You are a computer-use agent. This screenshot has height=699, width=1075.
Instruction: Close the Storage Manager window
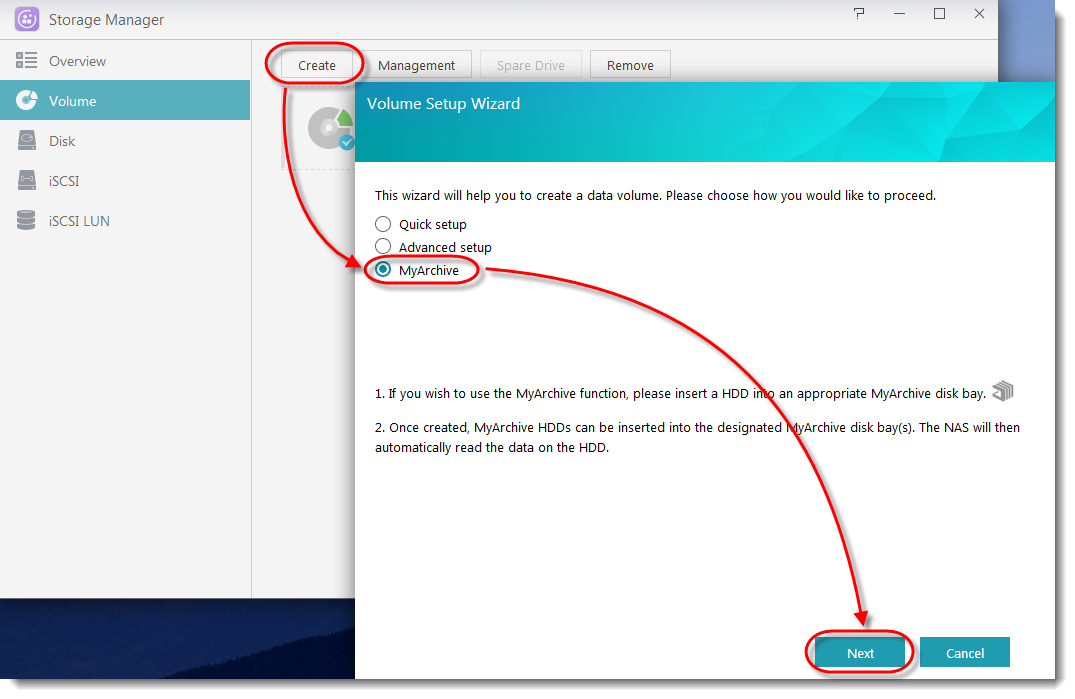979,14
